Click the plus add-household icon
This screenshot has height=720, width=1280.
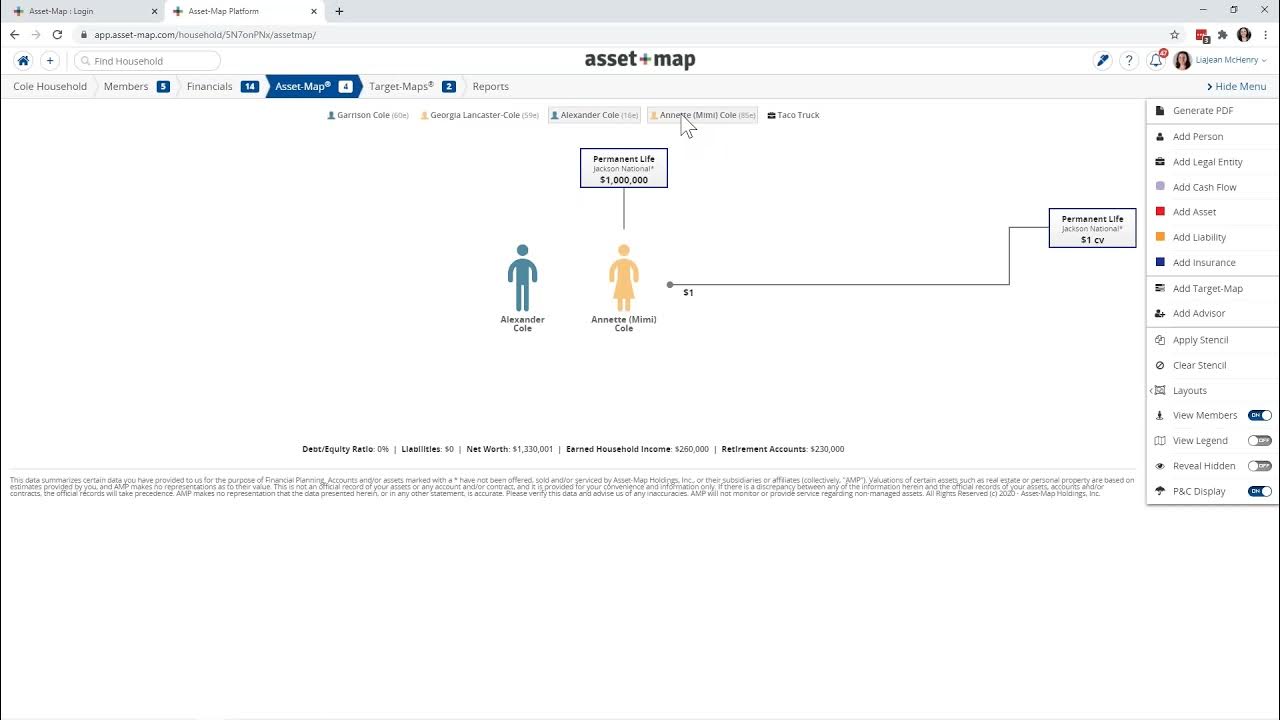tap(50, 61)
